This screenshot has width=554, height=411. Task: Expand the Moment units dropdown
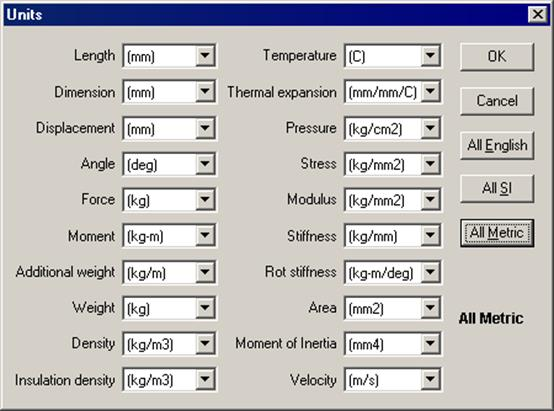click(x=205, y=235)
